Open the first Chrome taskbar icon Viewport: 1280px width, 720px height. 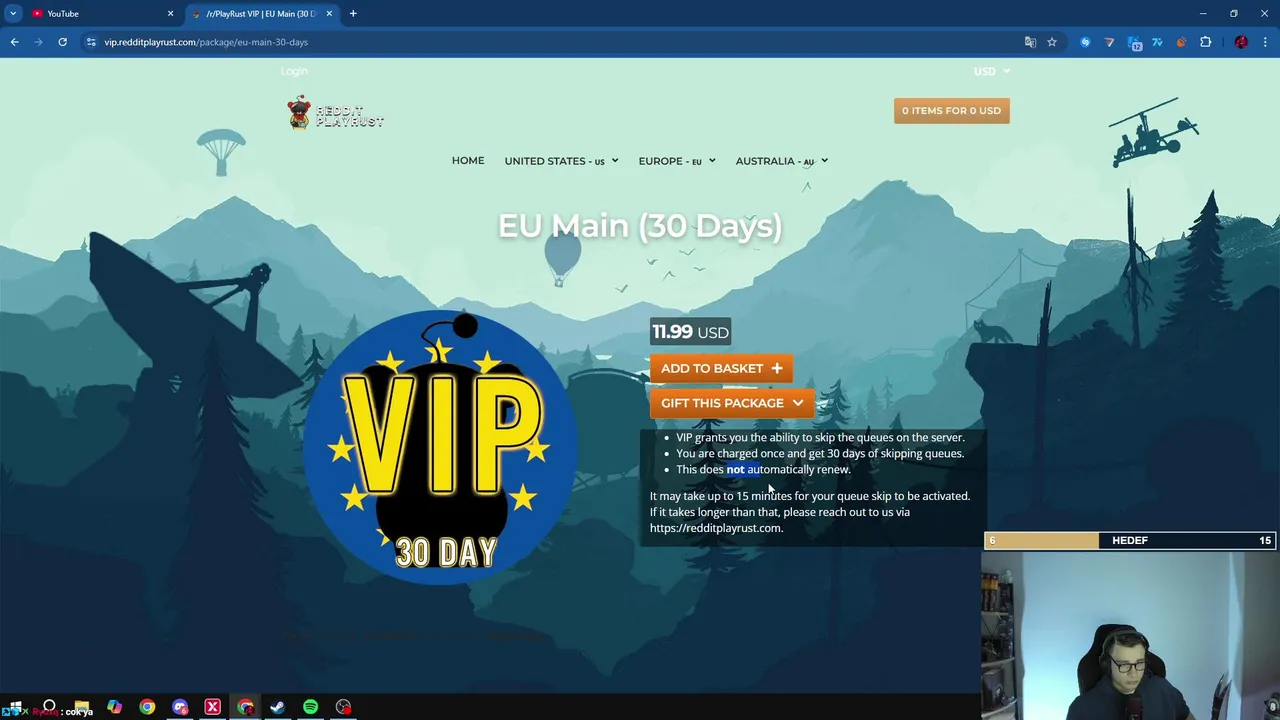tap(147, 708)
